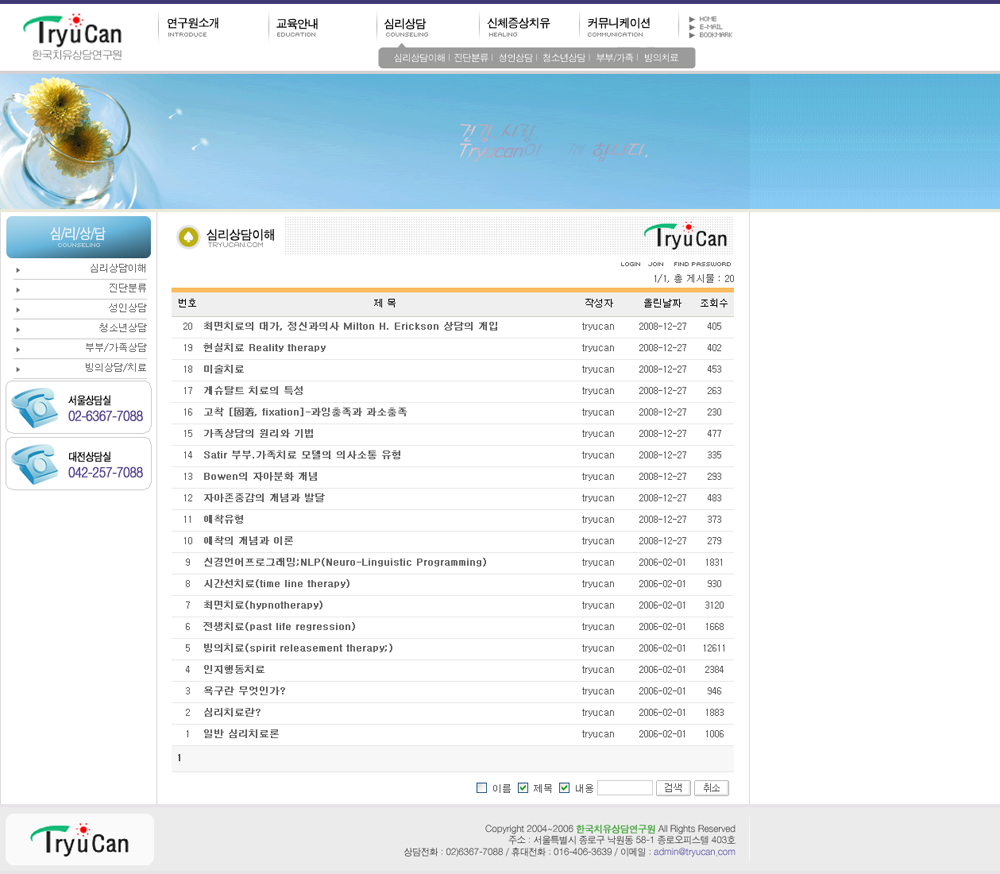Expand 성인상담 in the left sidebar

pos(127,308)
